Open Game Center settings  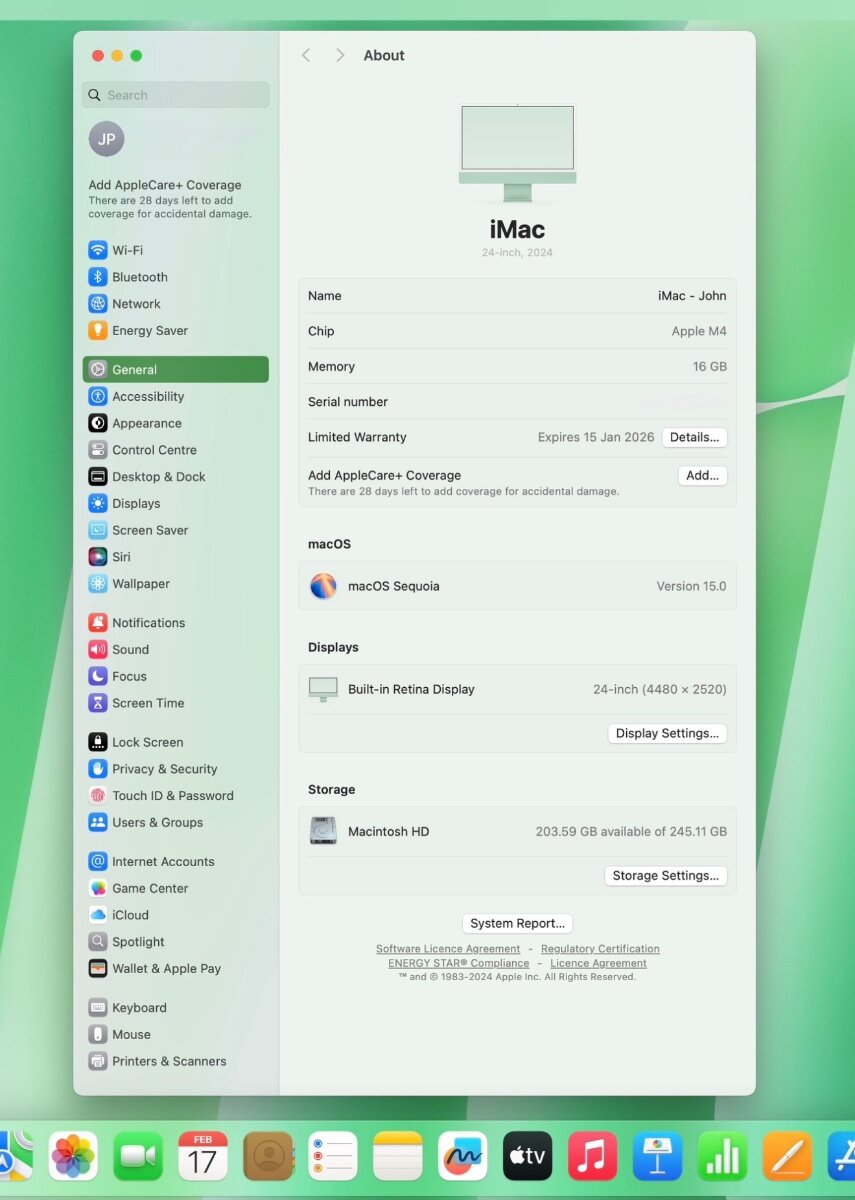click(175, 888)
